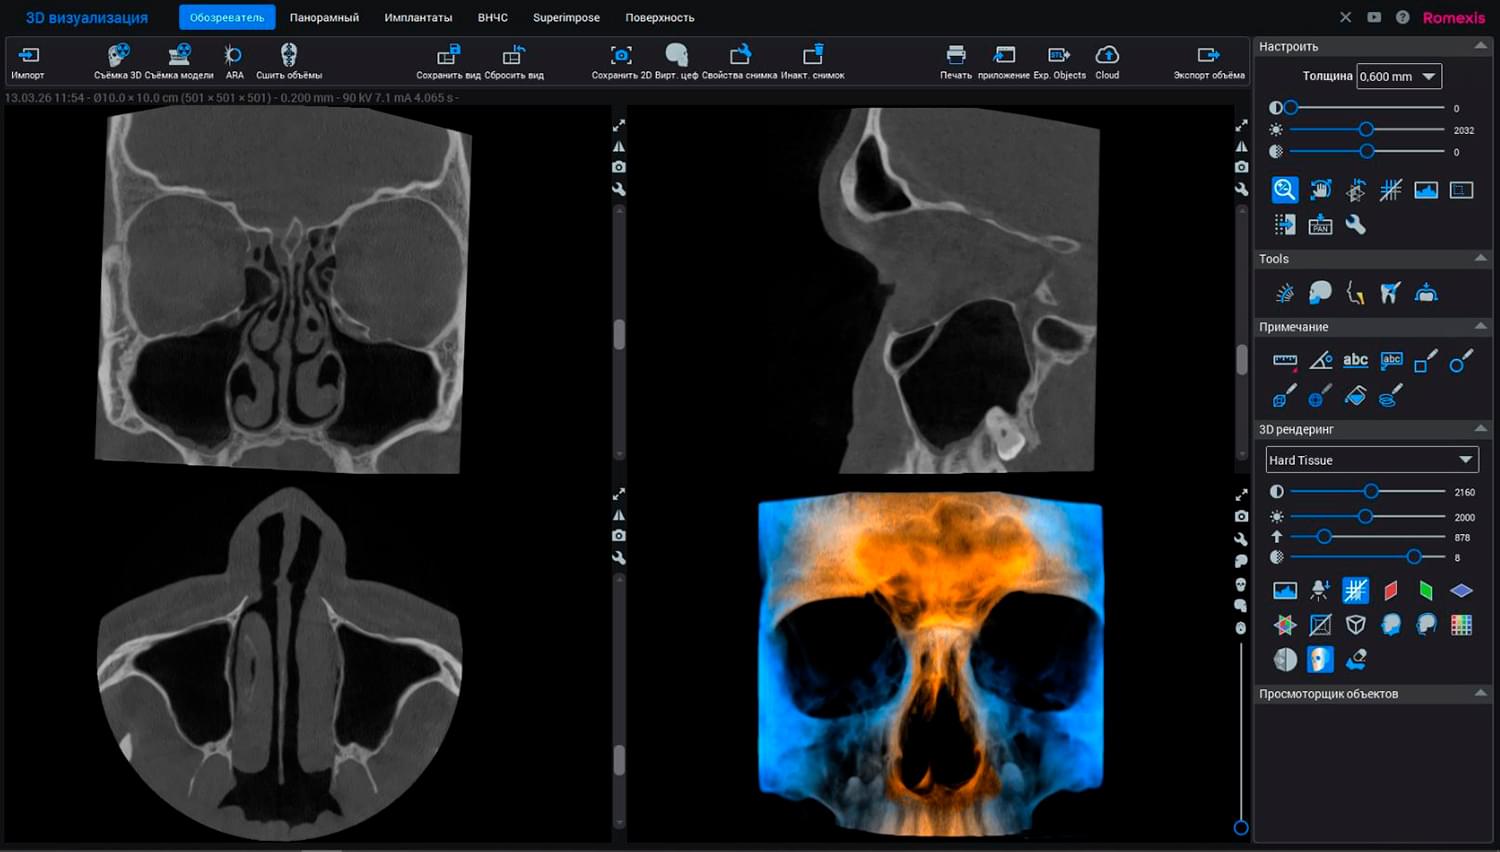
Task: Open the Cloud upload tool
Action: pos(1107,56)
